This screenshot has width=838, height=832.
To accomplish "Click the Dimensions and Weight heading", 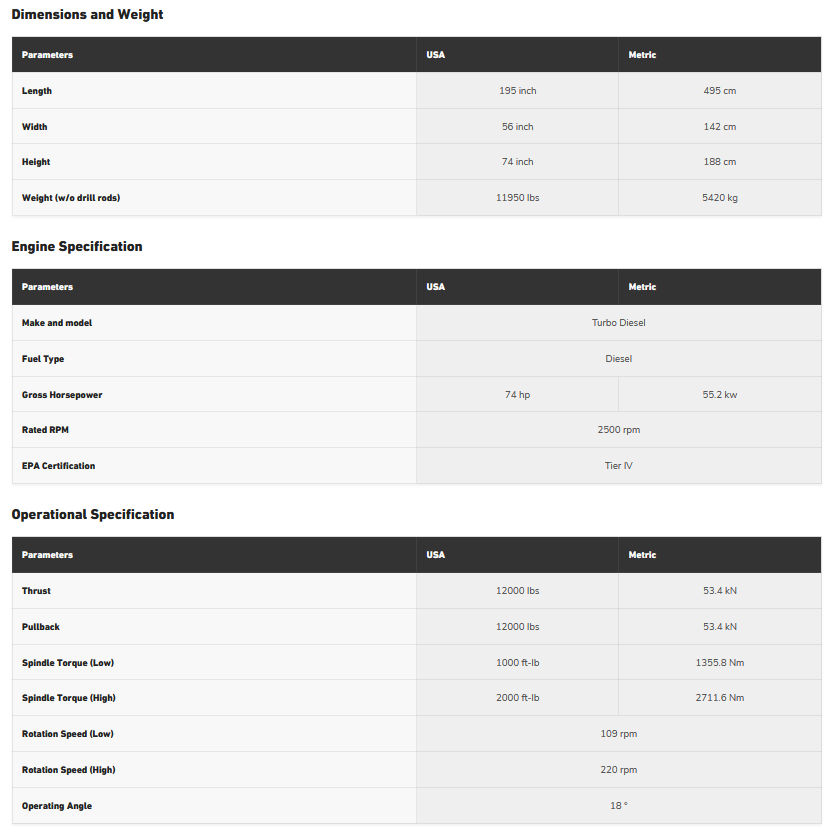I will point(87,15).
